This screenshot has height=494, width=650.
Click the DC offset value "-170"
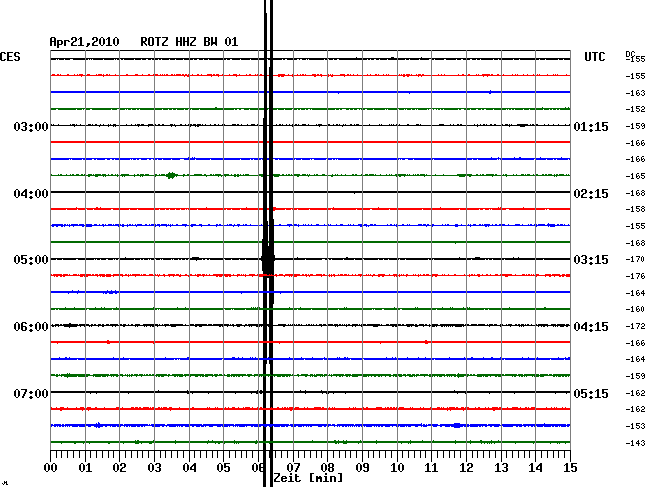[x=635, y=259]
